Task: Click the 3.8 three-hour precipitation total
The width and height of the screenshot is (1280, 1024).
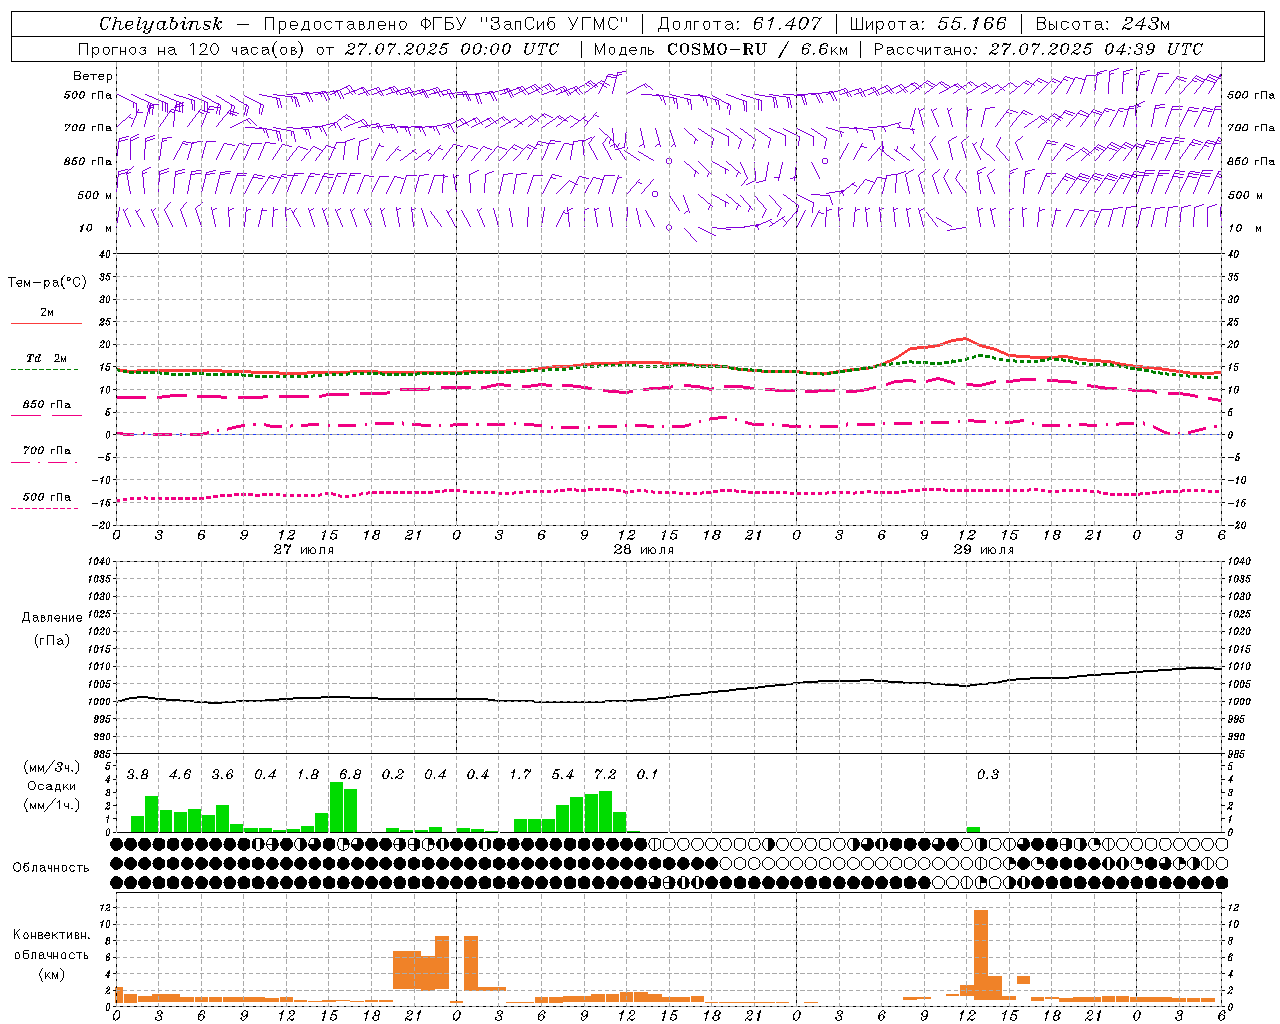Action: click(138, 775)
